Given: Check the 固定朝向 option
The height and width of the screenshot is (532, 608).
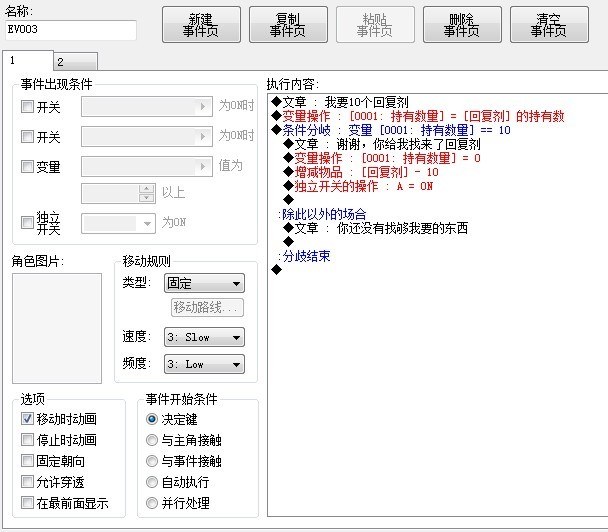Looking at the screenshot, I should pos(27,461).
